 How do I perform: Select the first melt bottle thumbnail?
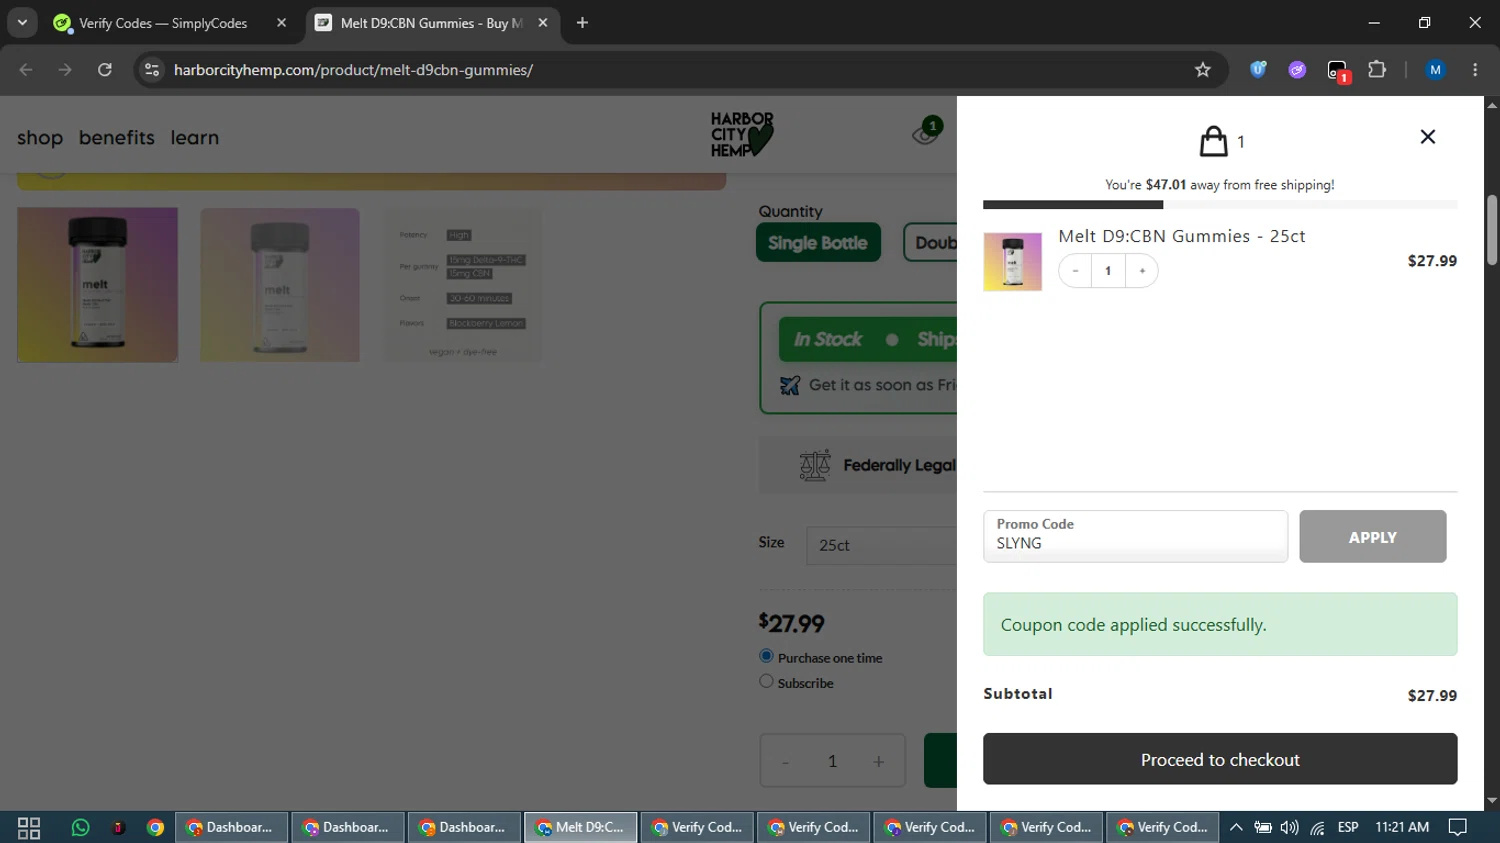coord(97,285)
